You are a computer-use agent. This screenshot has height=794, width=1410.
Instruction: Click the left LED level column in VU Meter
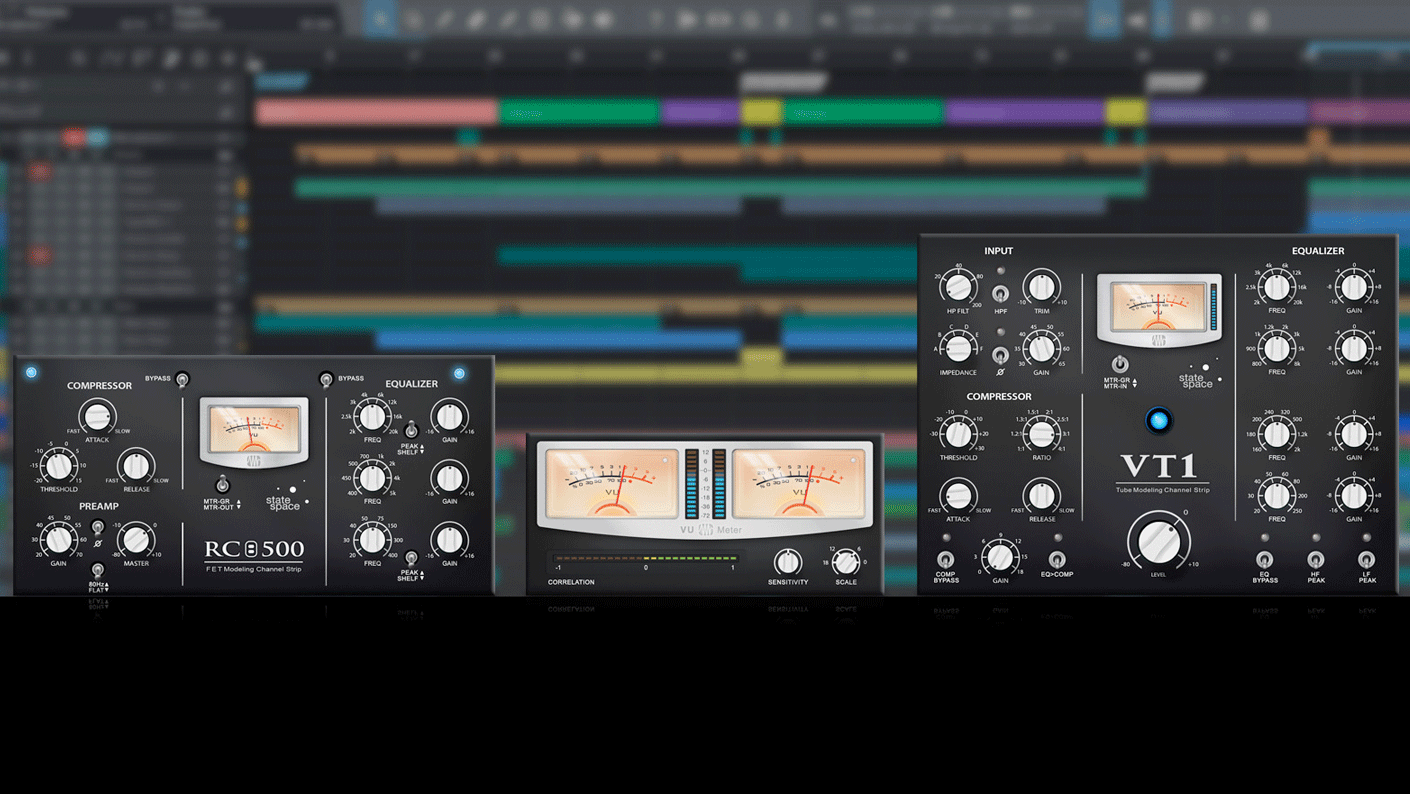click(691, 484)
